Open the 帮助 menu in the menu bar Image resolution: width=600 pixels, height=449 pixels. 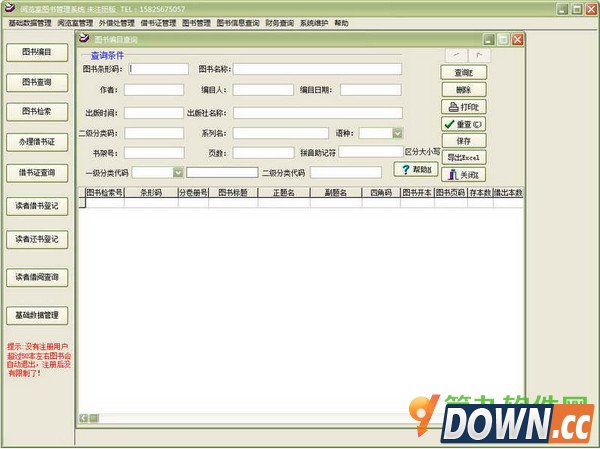click(x=341, y=23)
